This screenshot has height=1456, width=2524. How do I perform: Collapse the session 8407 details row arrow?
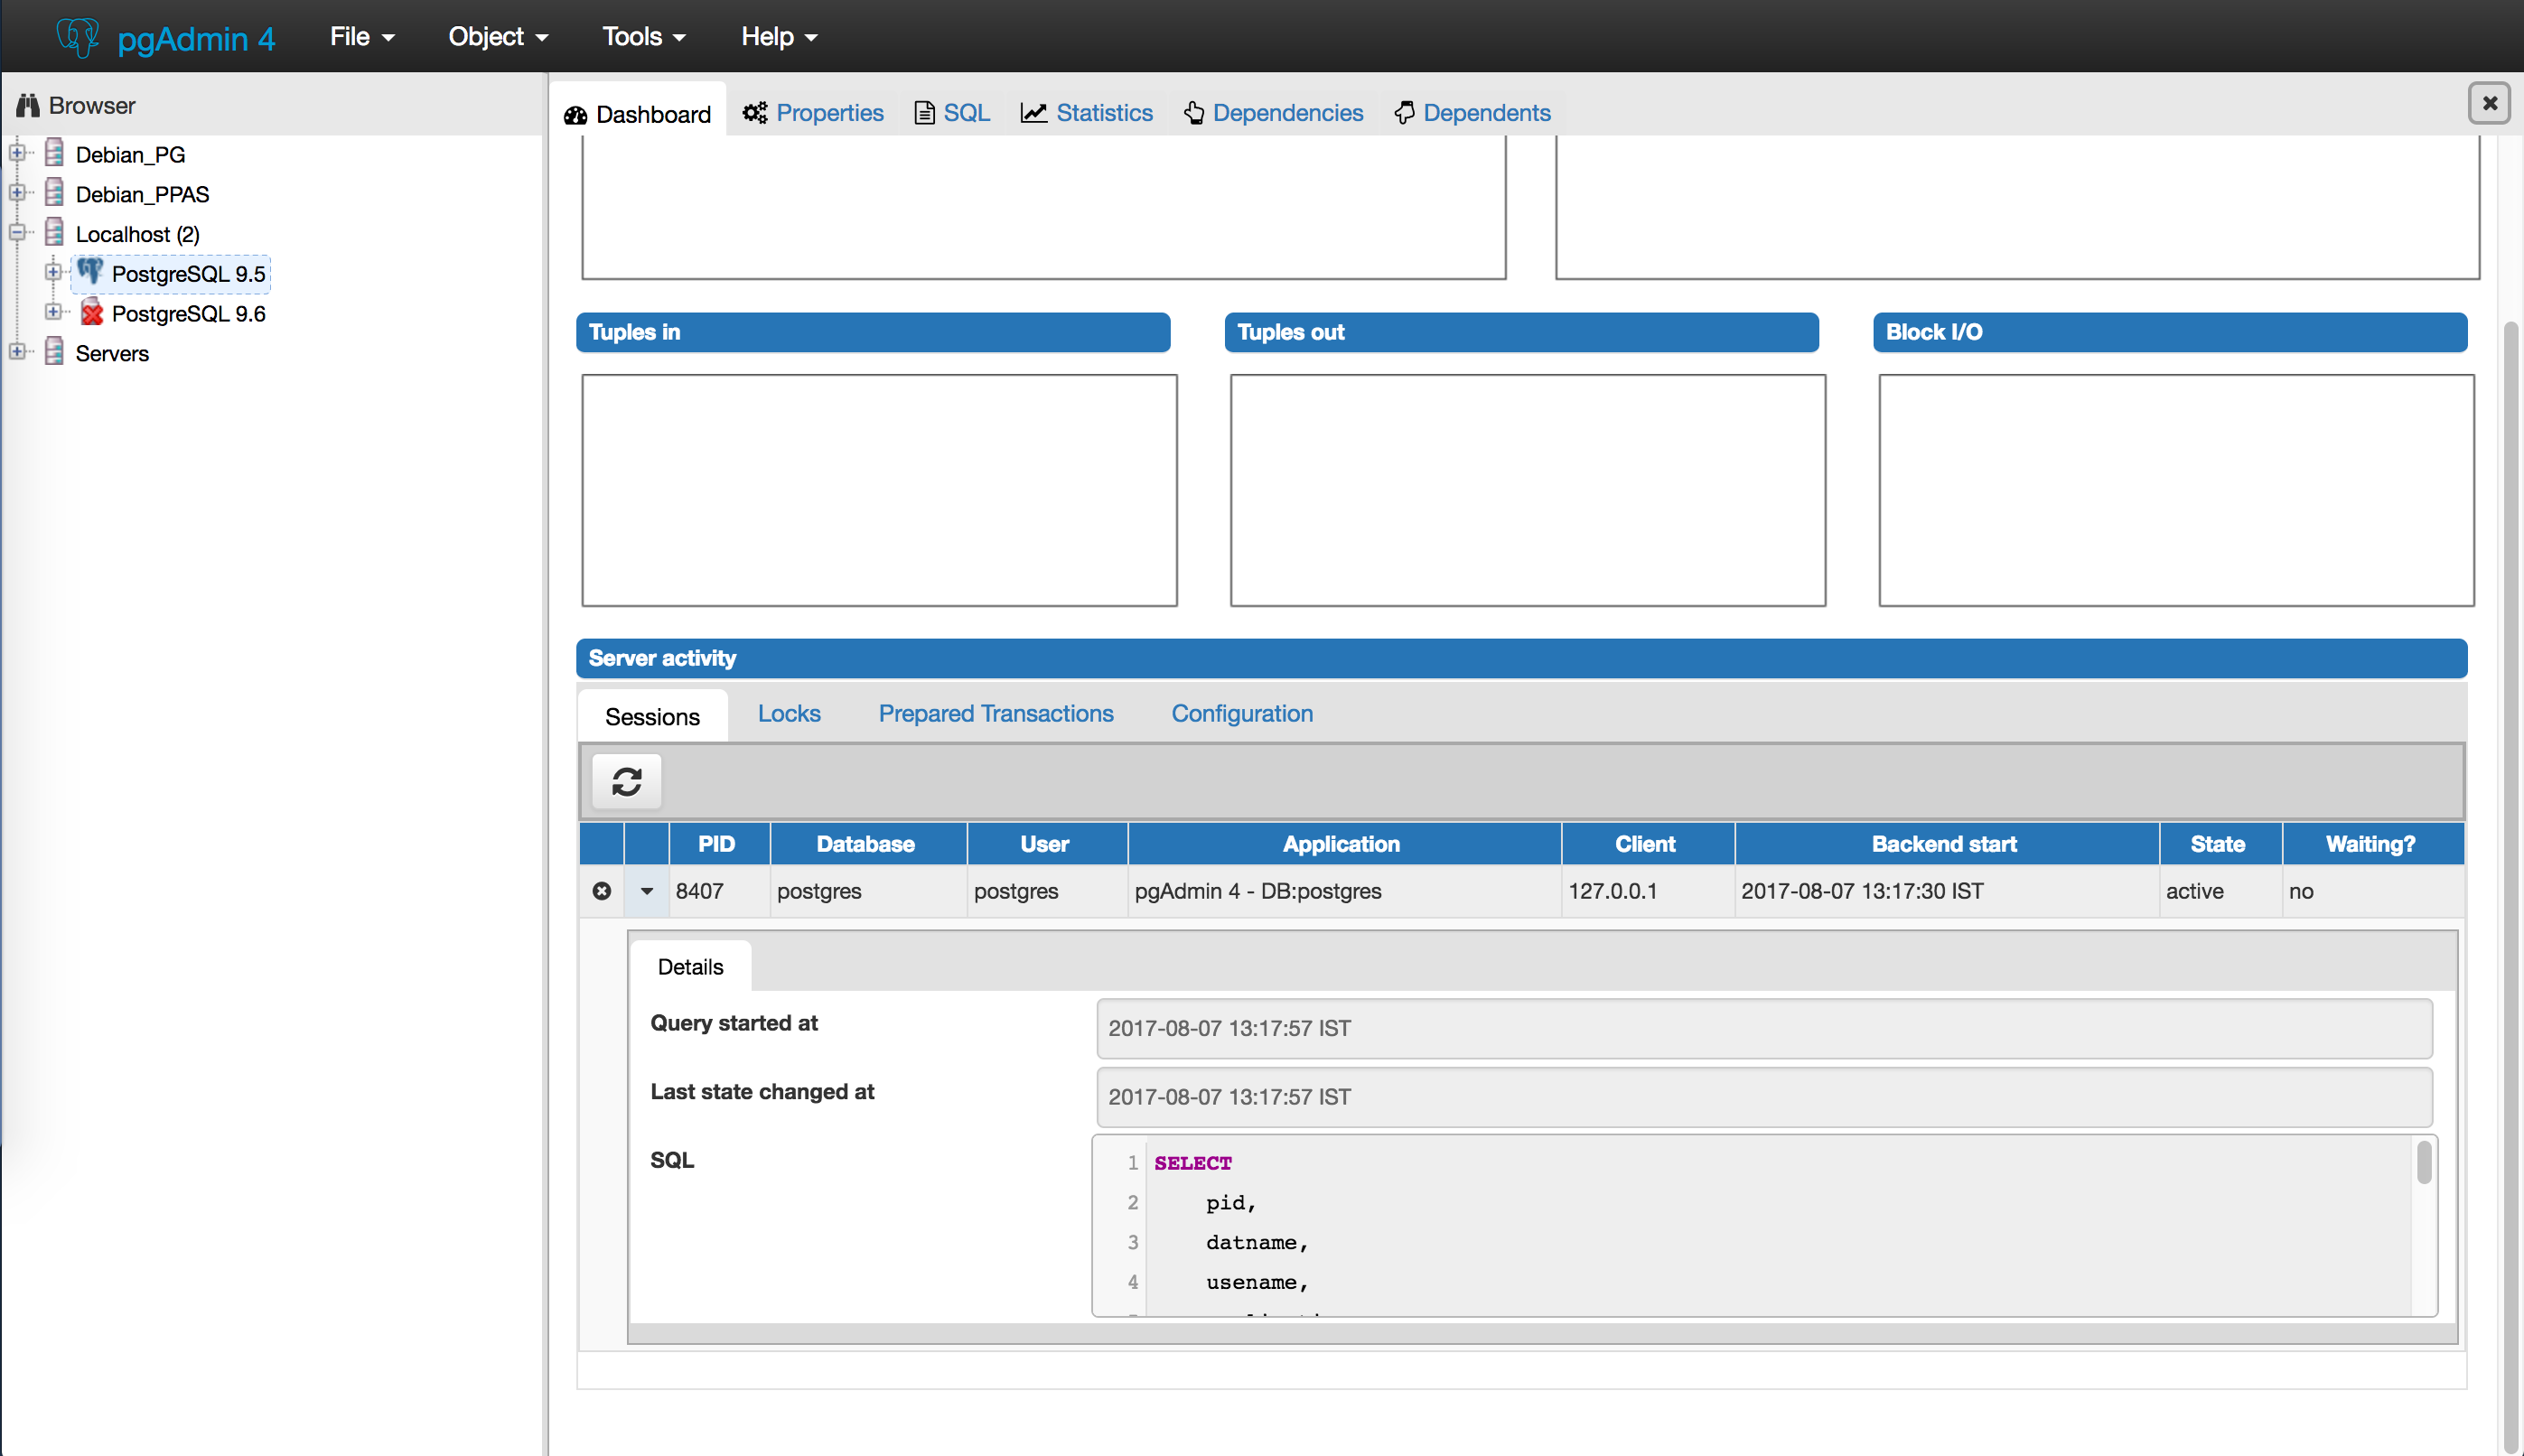[646, 890]
